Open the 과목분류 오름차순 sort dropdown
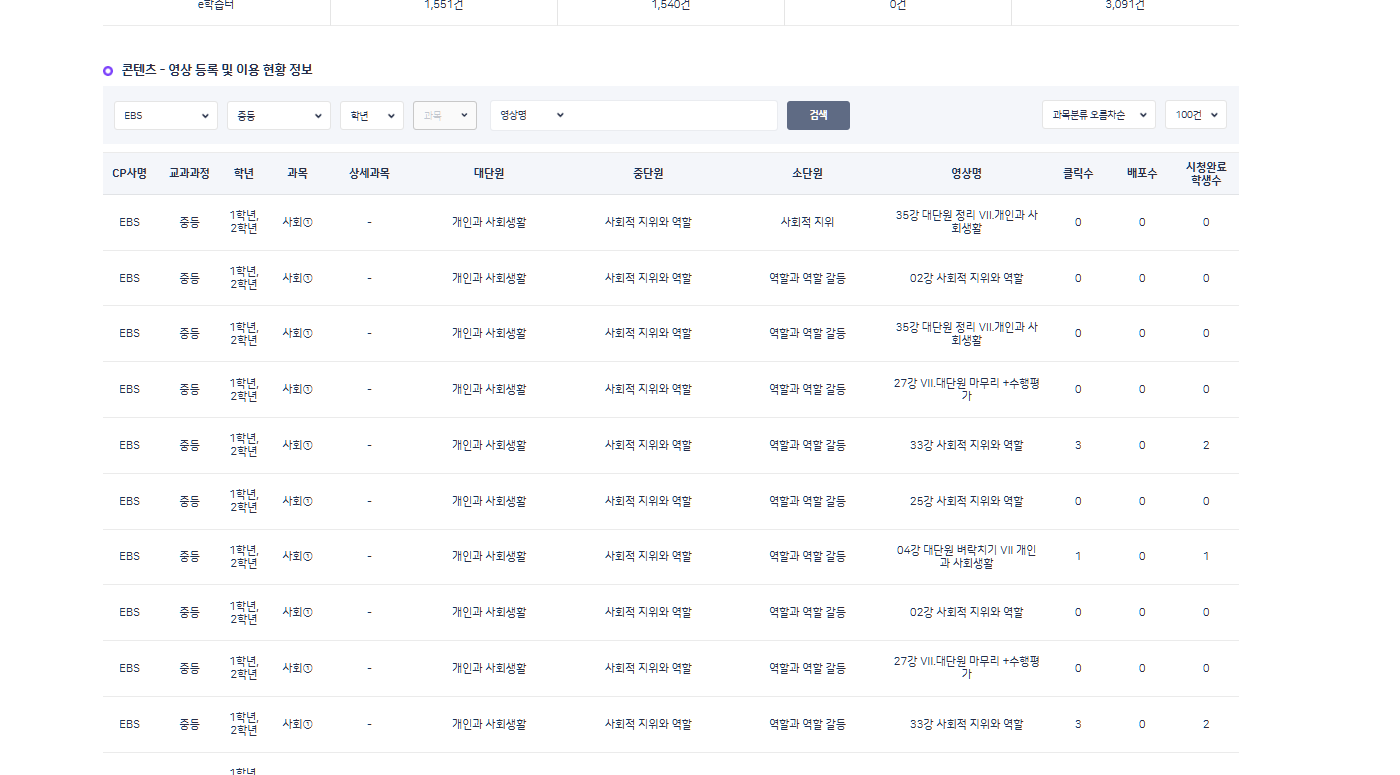The image size is (1400, 775). [x=1098, y=115]
